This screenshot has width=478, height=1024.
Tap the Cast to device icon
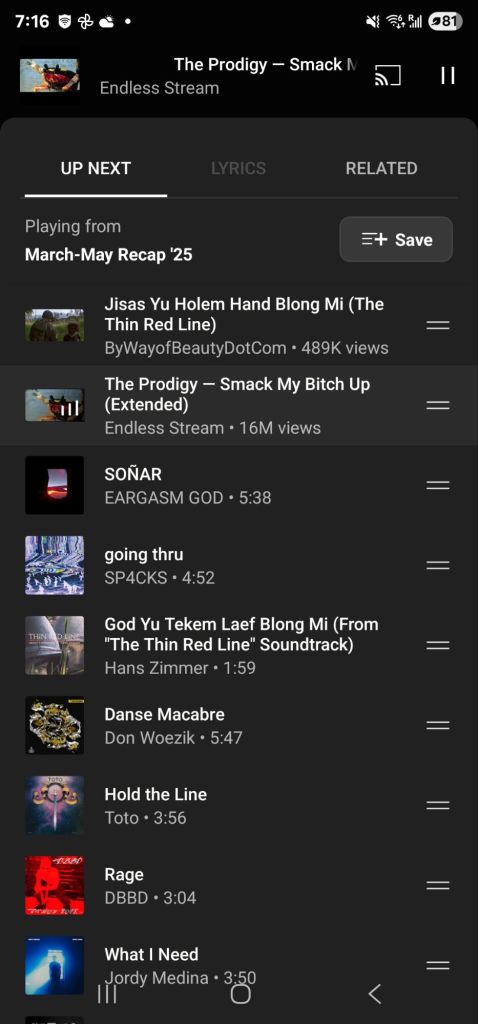[x=387, y=76]
